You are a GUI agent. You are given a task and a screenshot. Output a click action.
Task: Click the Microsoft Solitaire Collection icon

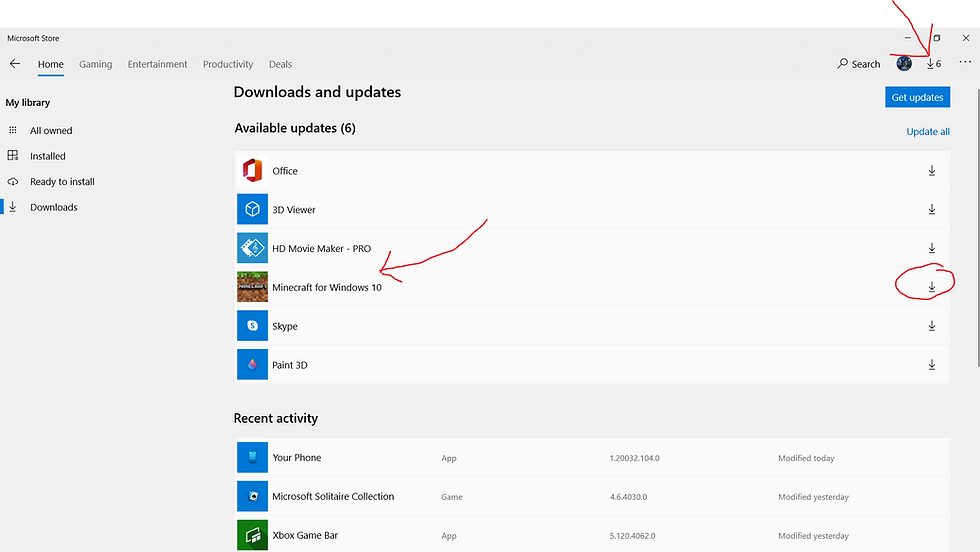click(252, 496)
